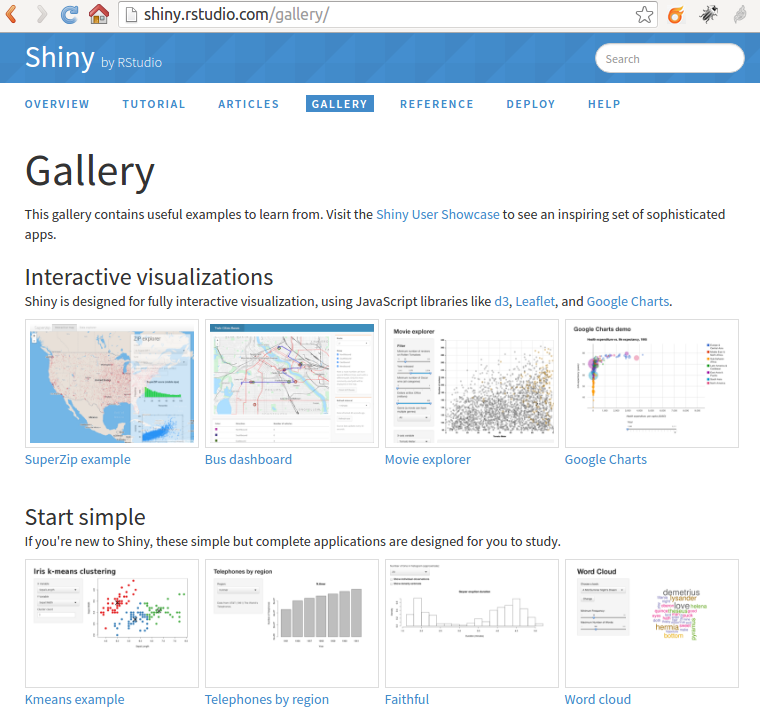Click the gray feather extension icon

[740, 15]
